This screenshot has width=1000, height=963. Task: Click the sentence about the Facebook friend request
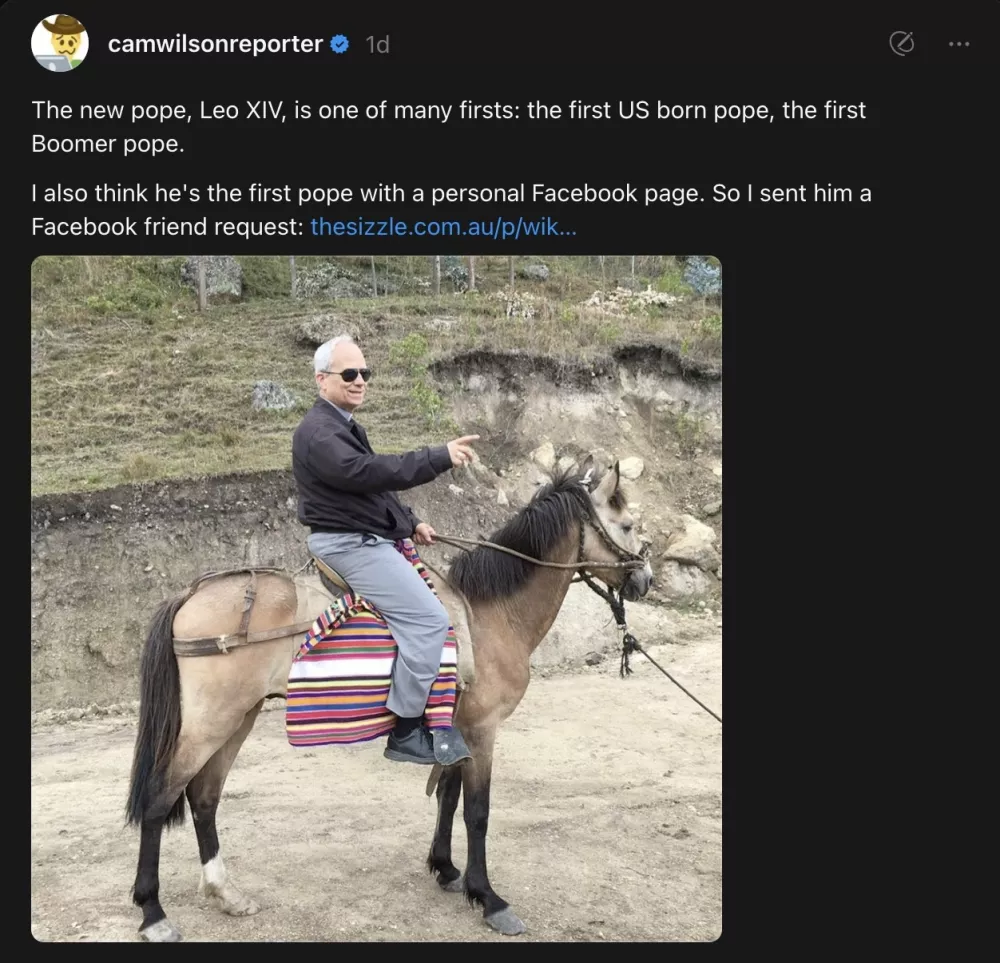coord(450,210)
